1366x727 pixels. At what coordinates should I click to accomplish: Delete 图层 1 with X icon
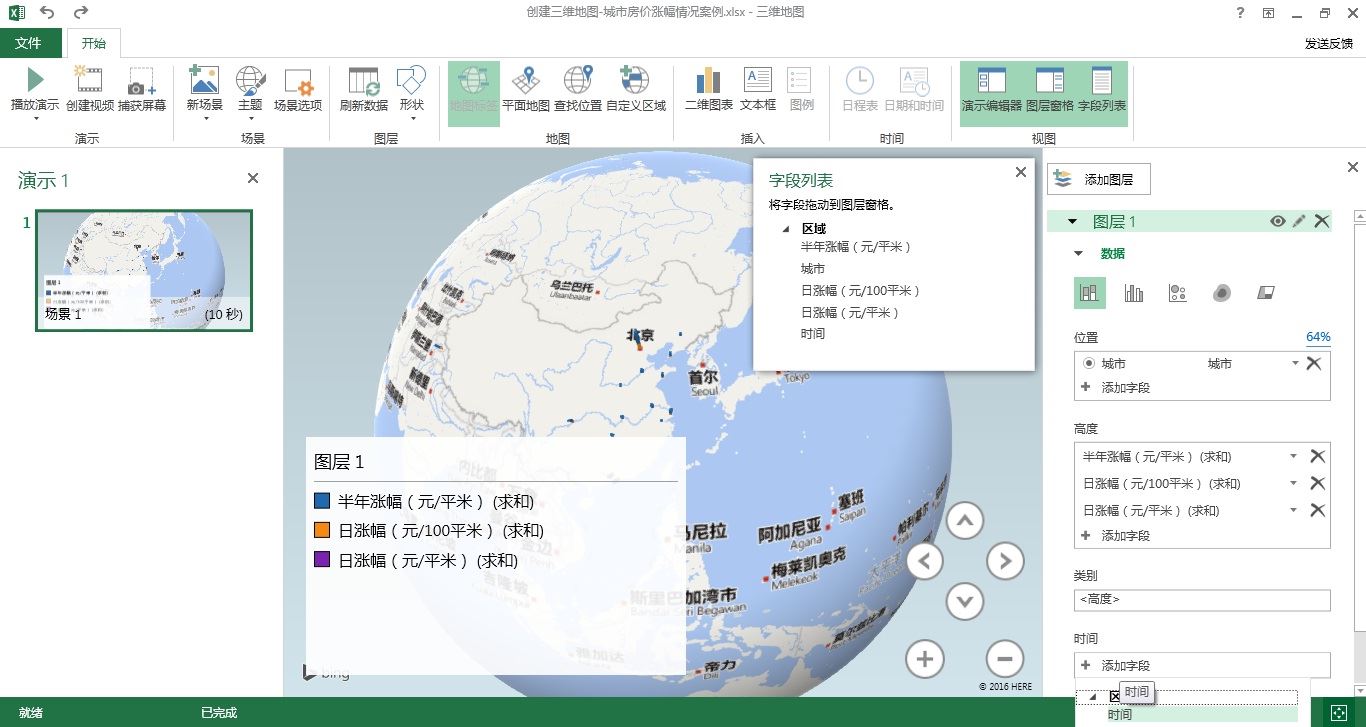pos(1322,222)
